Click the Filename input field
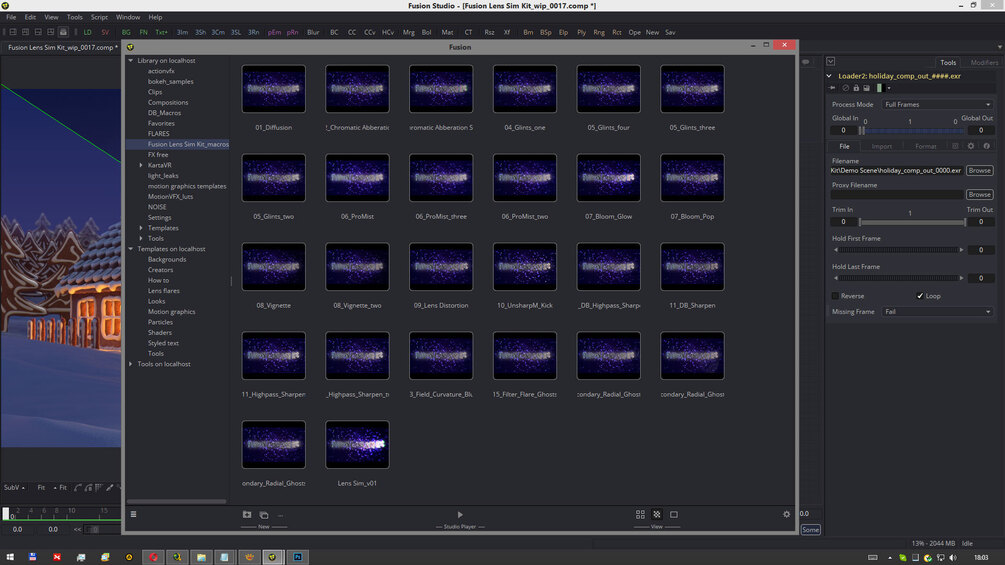Image resolution: width=1005 pixels, height=565 pixels. (897, 170)
